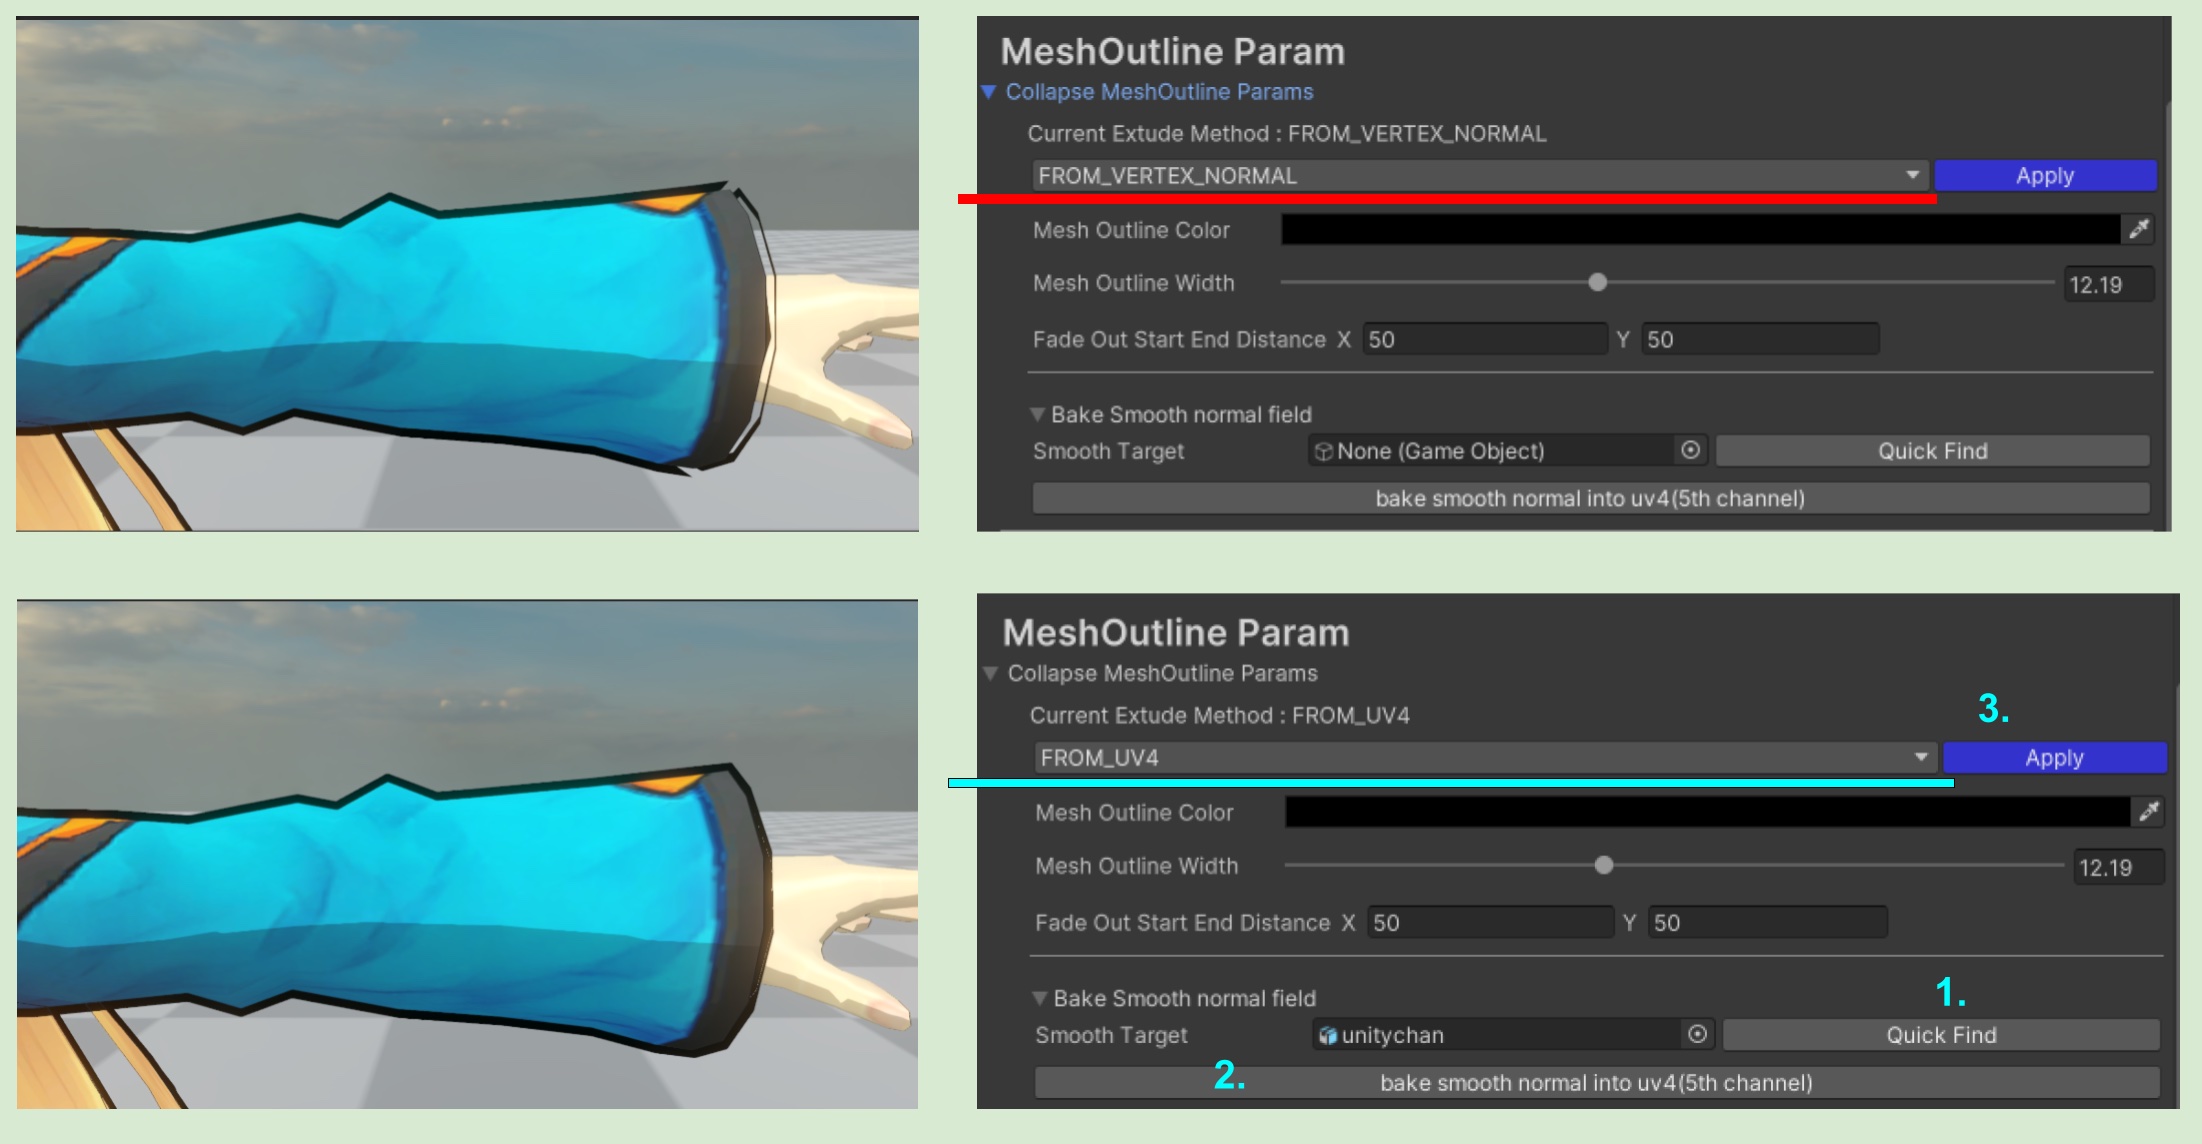
Task: Open the FROM_UV4 extrude method dropdown
Action: (1485, 758)
